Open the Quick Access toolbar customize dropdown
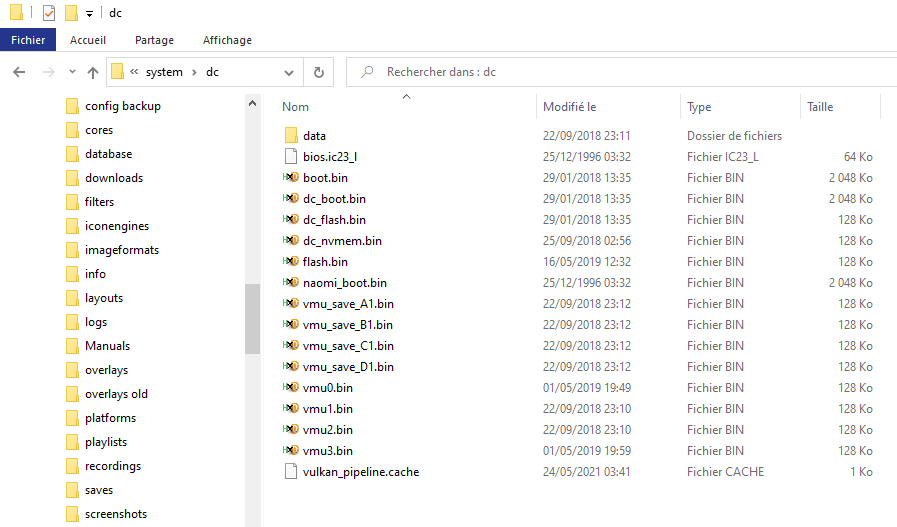897x527 pixels. (89, 14)
